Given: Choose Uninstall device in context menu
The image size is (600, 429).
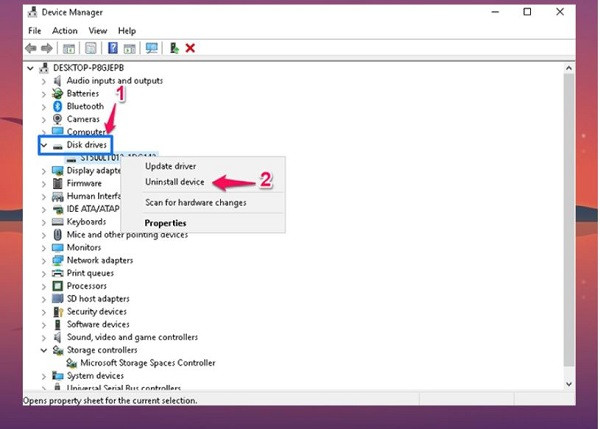Looking at the screenshot, I should point(174,182).
